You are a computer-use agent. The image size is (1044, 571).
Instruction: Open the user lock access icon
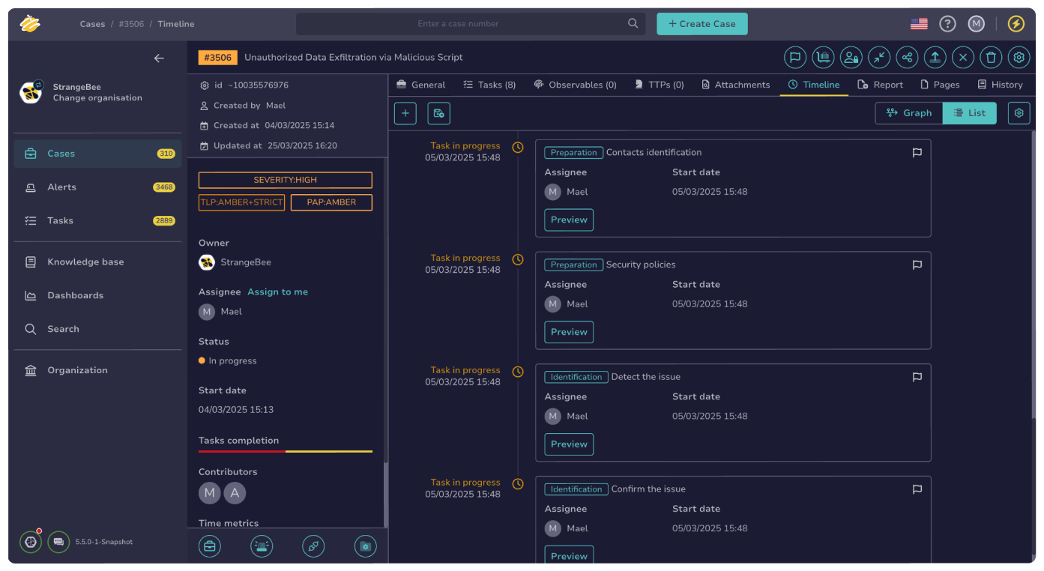[851, 57]
